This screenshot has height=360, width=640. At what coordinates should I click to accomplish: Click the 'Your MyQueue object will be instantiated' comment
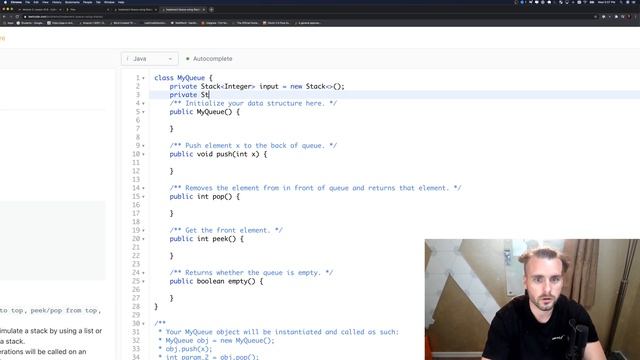(x=279, y=332)
